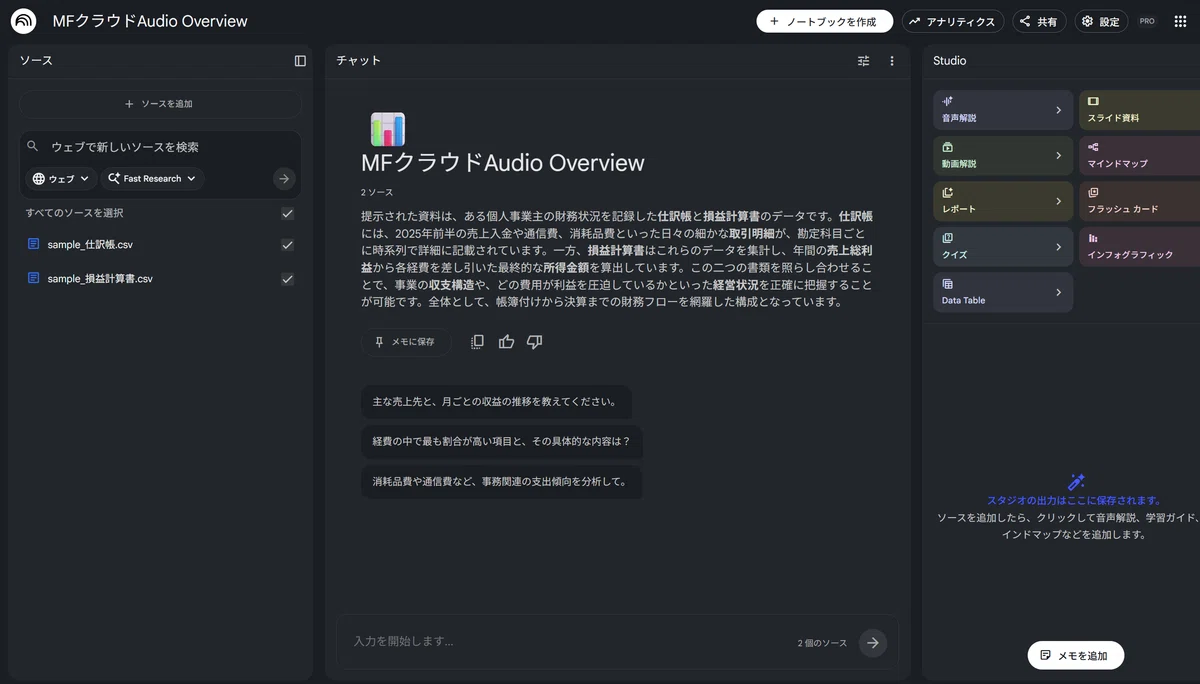
Task: Expand 動画解説 options chevron
Action: point(1059,156)
